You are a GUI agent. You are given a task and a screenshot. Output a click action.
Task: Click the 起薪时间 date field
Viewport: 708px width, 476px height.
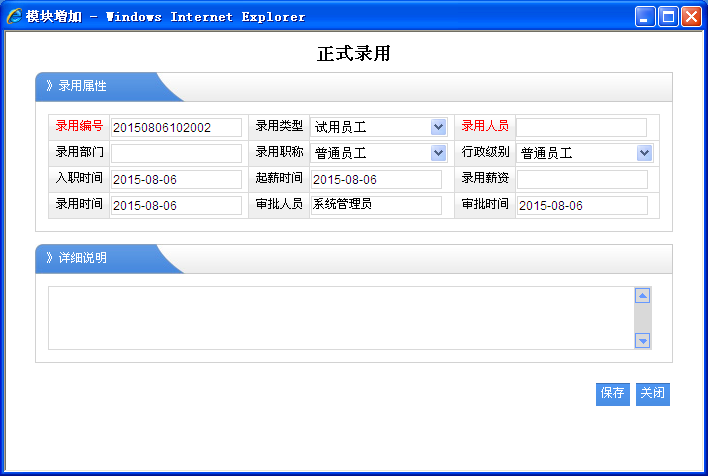click(x=376, y=179)
